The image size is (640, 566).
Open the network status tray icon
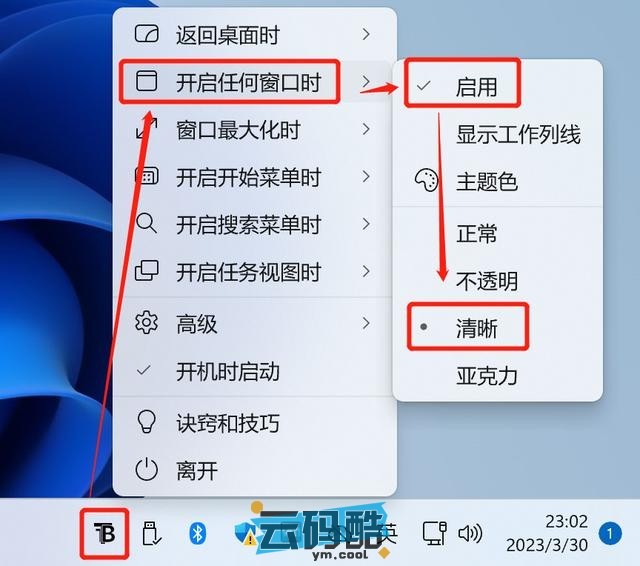434,533
